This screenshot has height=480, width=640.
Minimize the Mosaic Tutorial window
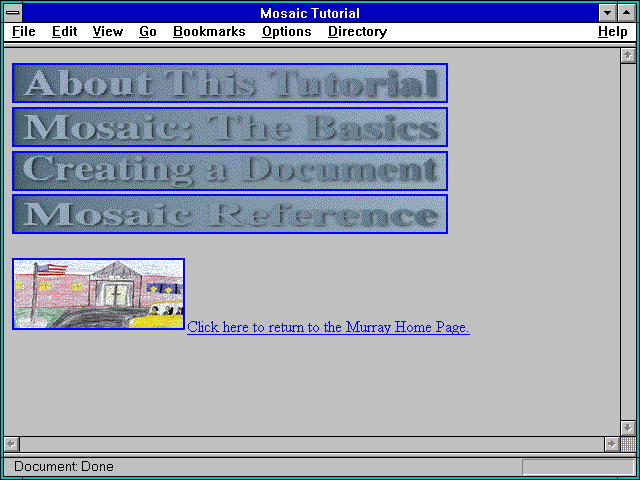tap(607, 13)
